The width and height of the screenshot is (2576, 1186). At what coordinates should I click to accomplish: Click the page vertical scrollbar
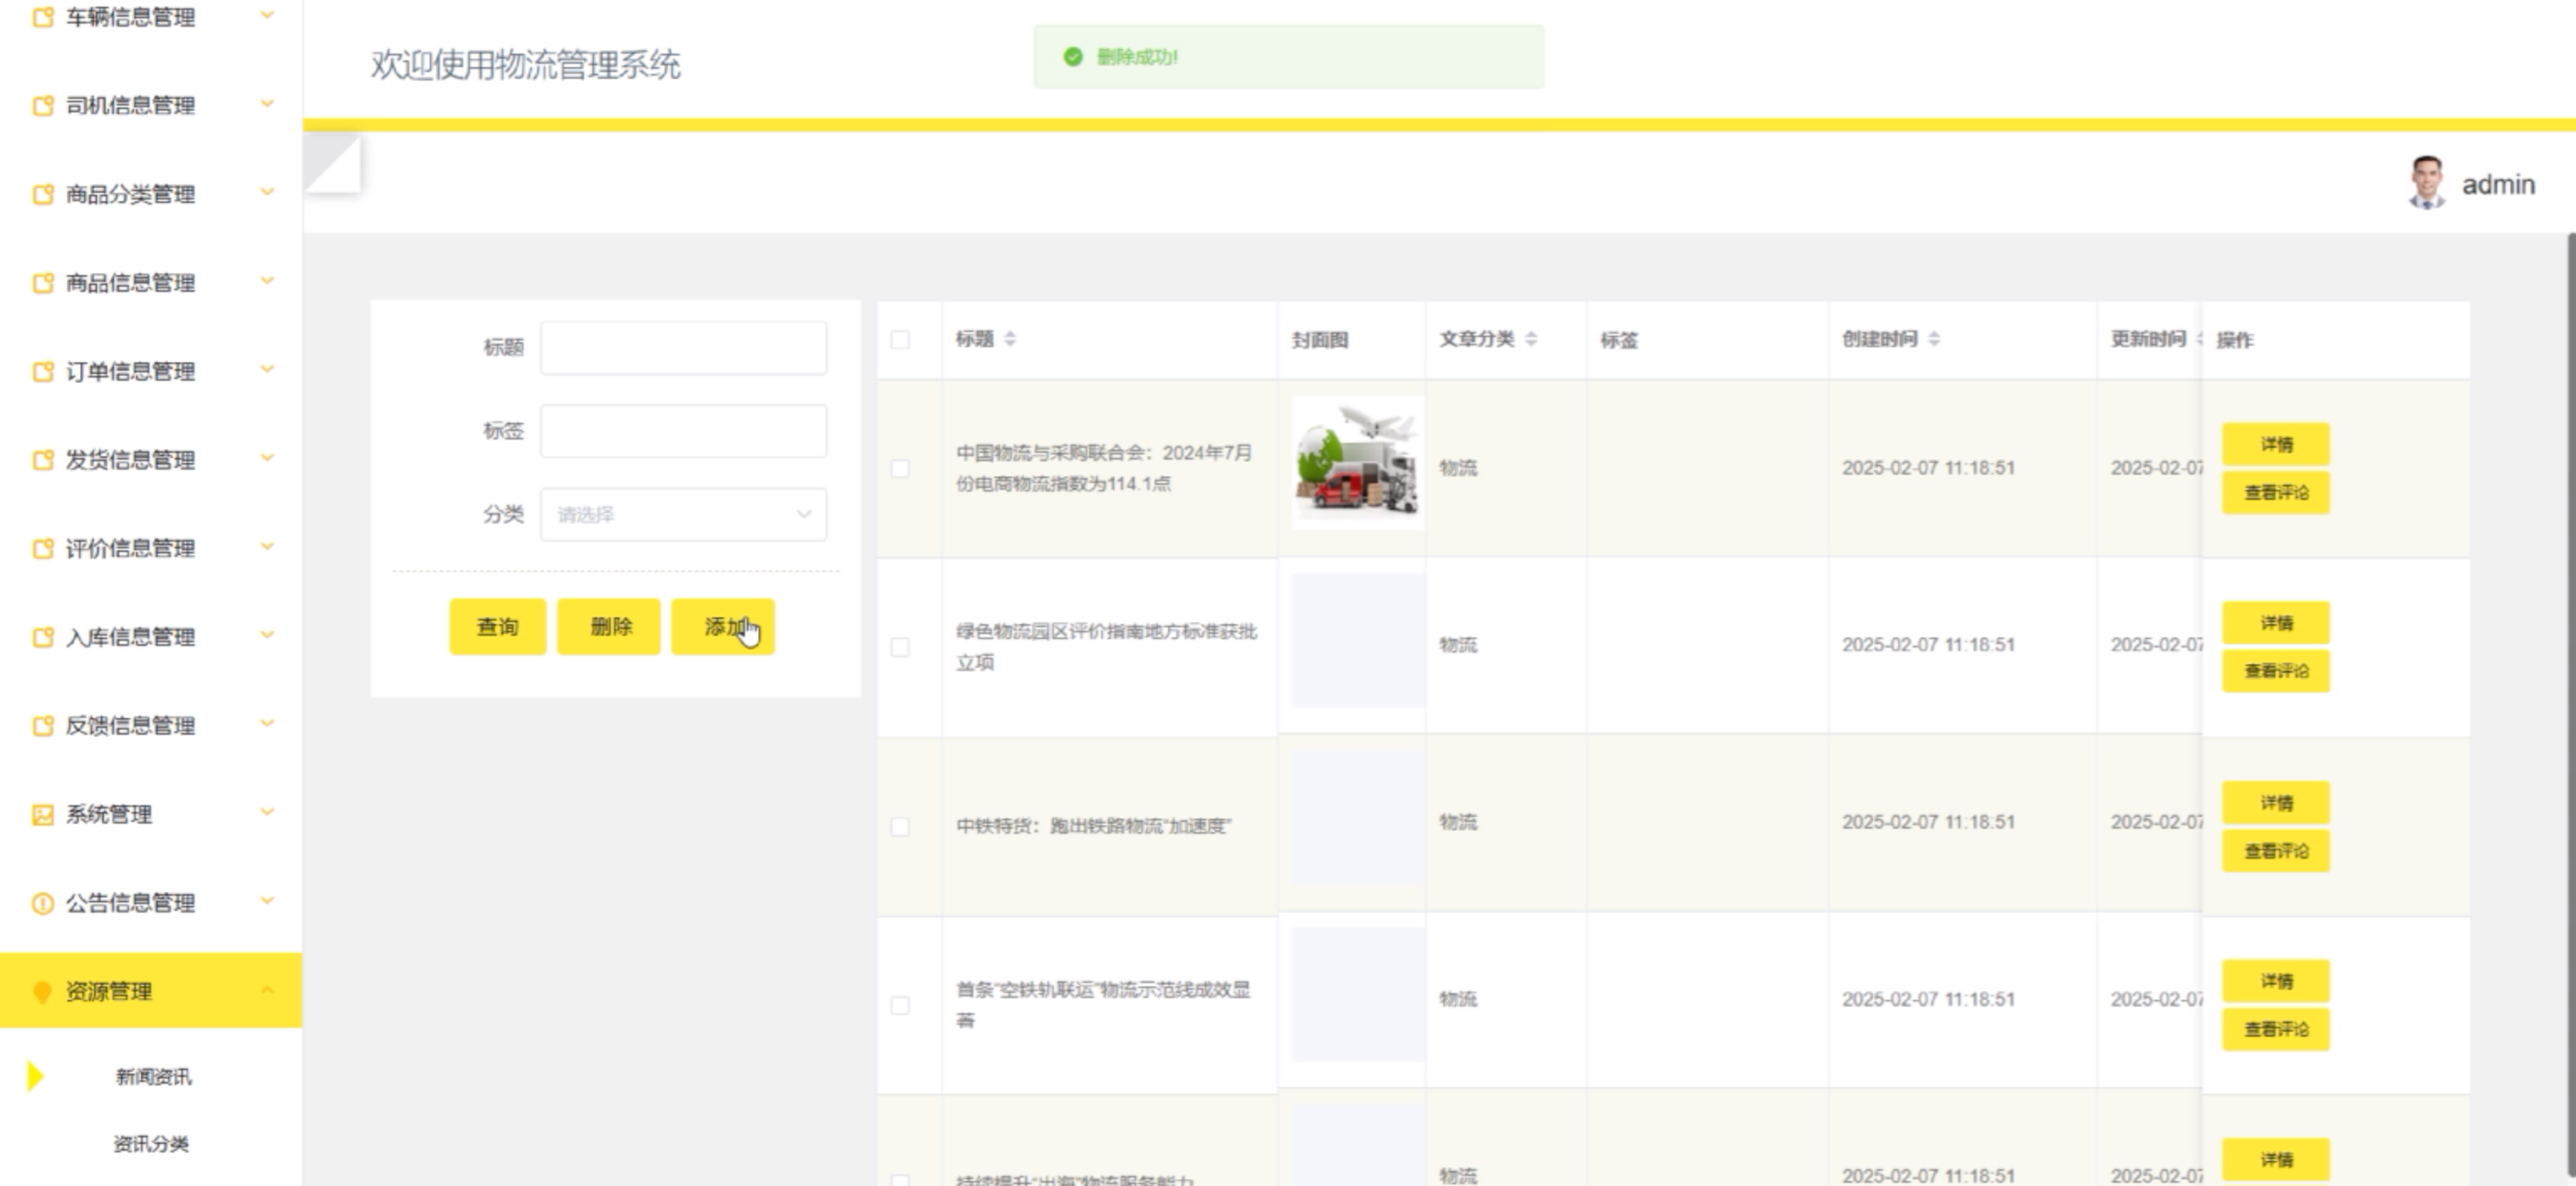tap(2570, 700)
